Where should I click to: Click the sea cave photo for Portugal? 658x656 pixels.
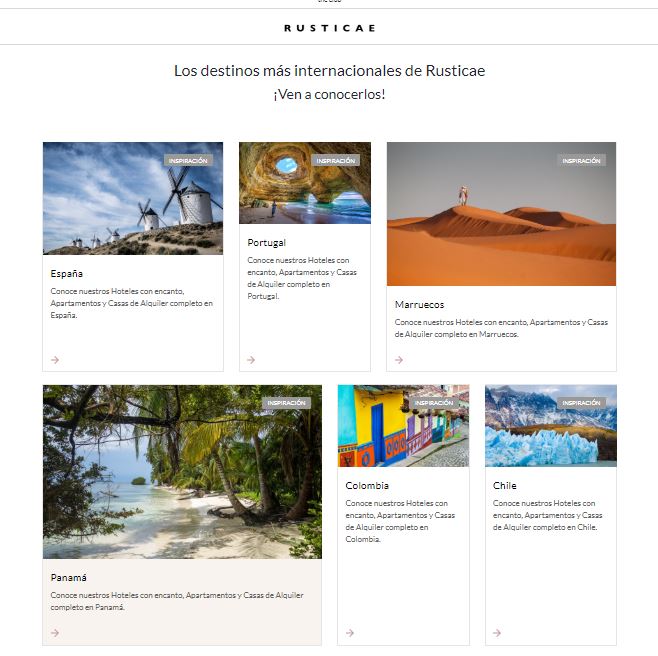pos(305,183)
